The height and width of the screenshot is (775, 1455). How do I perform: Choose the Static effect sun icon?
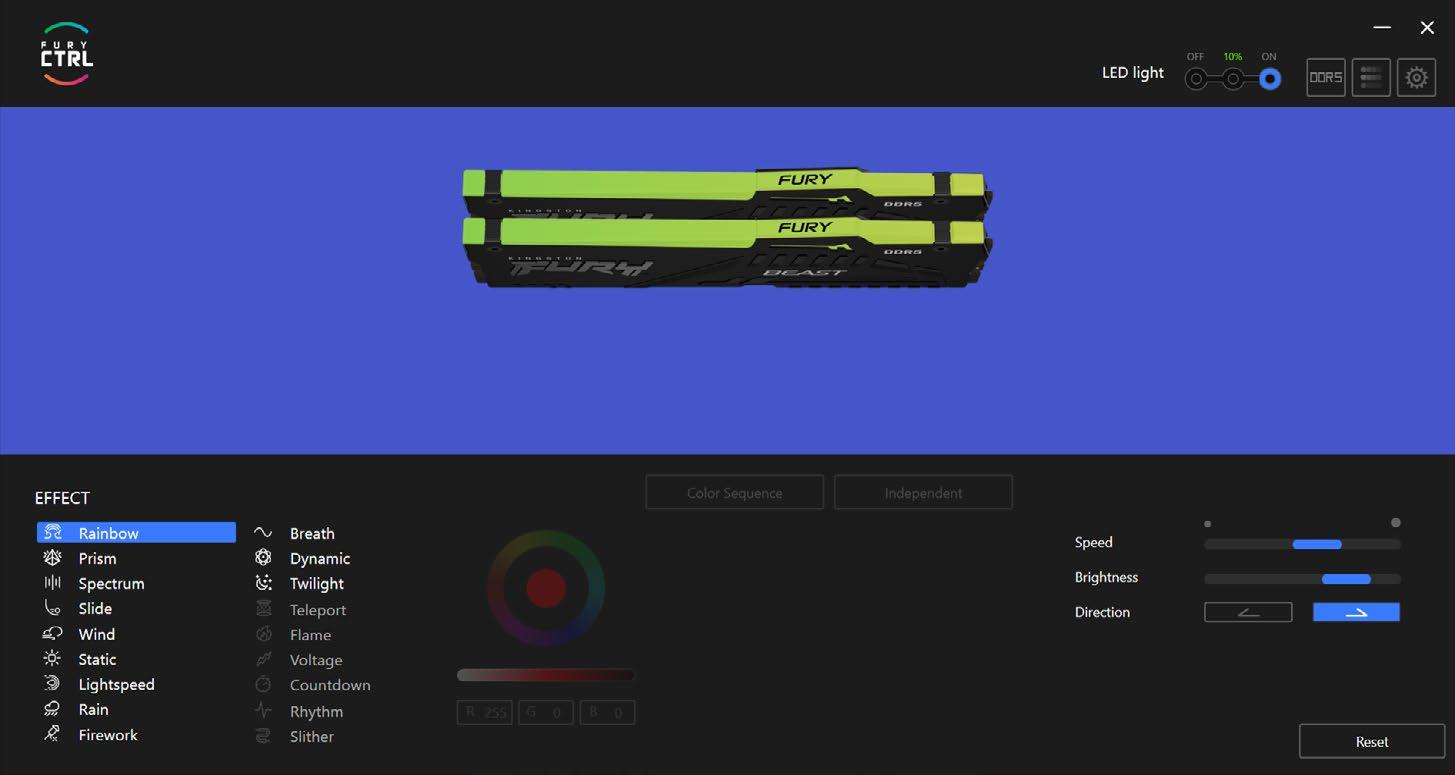coord(53,659)
